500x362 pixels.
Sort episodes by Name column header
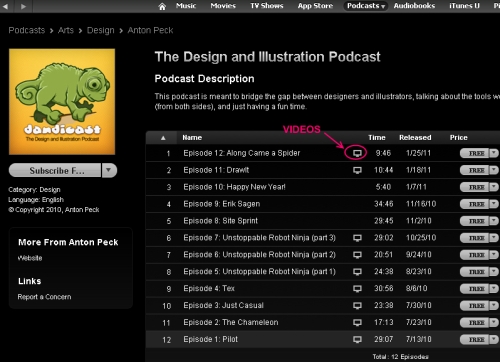point(192,138)
